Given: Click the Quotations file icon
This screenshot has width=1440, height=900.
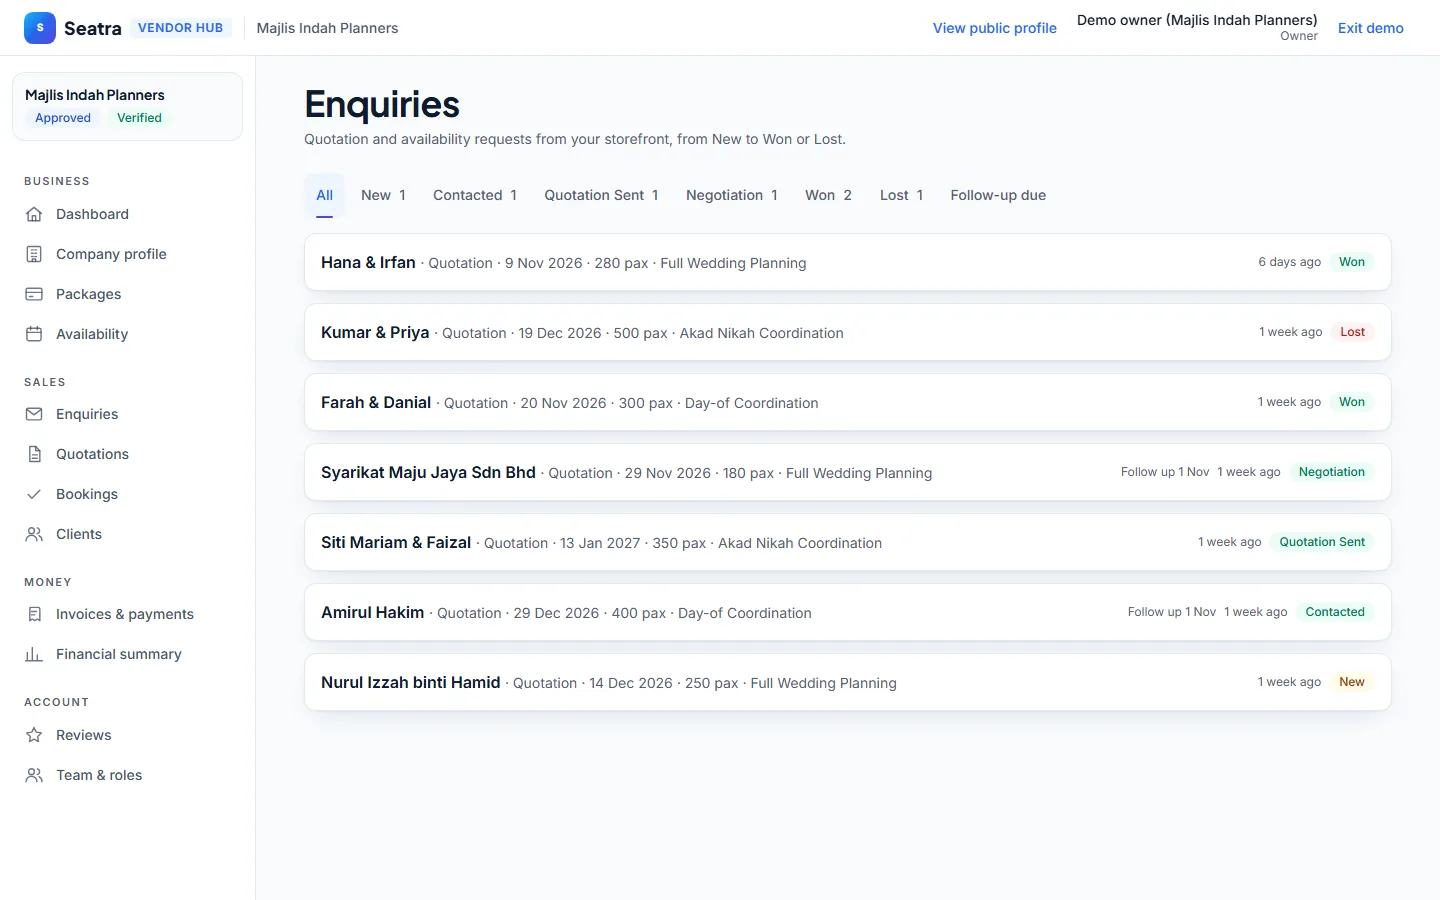Looking at the screenshot, I should [34, 454].
